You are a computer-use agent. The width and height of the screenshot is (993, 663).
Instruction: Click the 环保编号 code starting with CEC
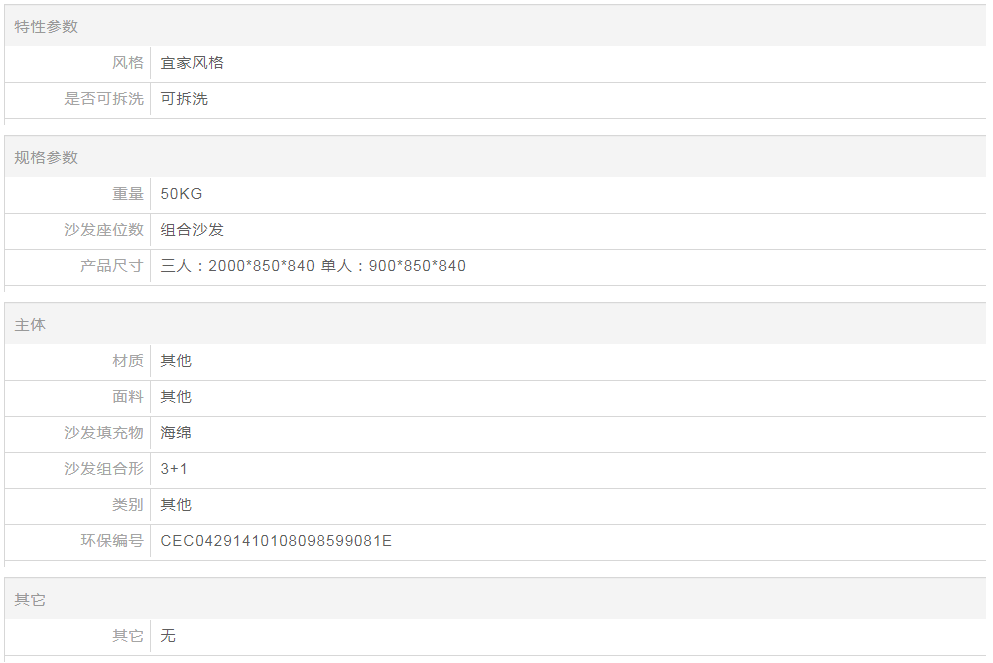point(276,541)
